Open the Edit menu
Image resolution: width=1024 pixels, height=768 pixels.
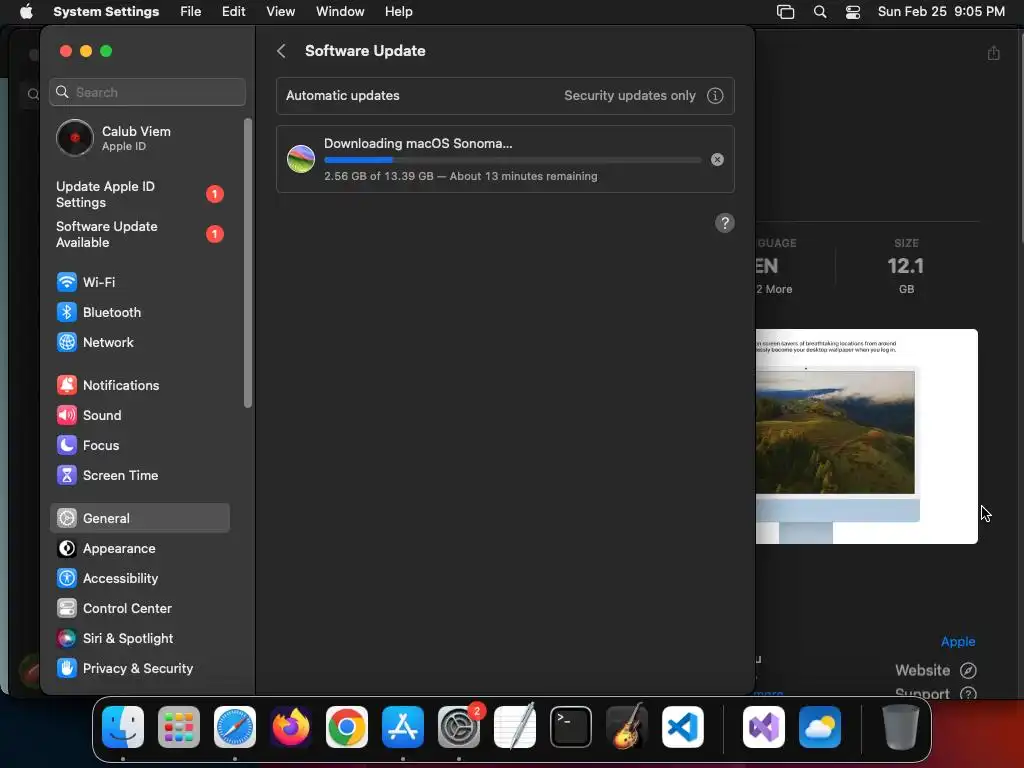[233, 12]
